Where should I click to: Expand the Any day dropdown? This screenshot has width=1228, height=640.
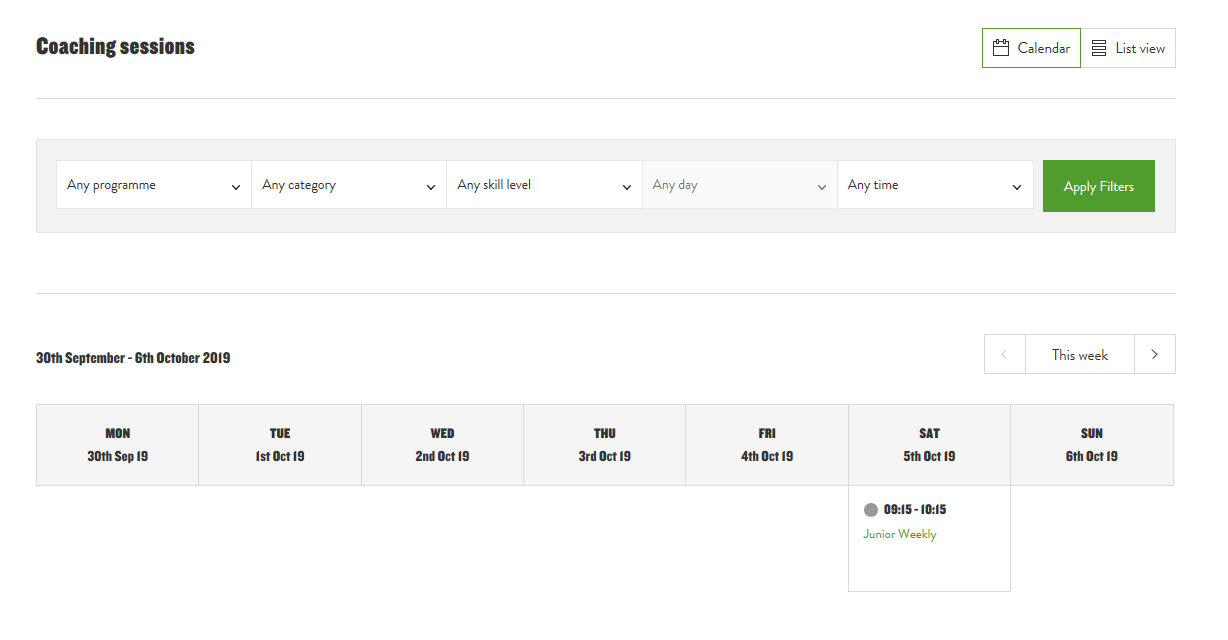[x=739, y=185]
